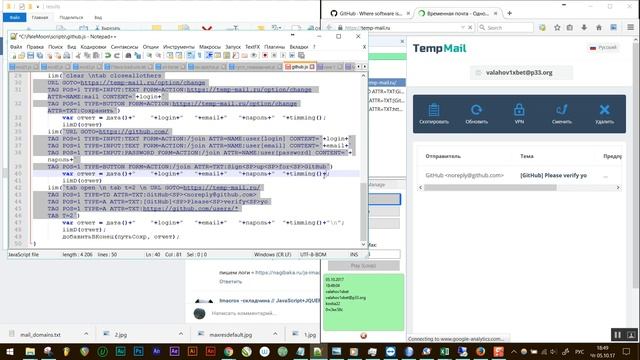Viewport: 640px width, 360px height.
Task: Click the GitHub noreply@github.com sender row
Action: 464,175
